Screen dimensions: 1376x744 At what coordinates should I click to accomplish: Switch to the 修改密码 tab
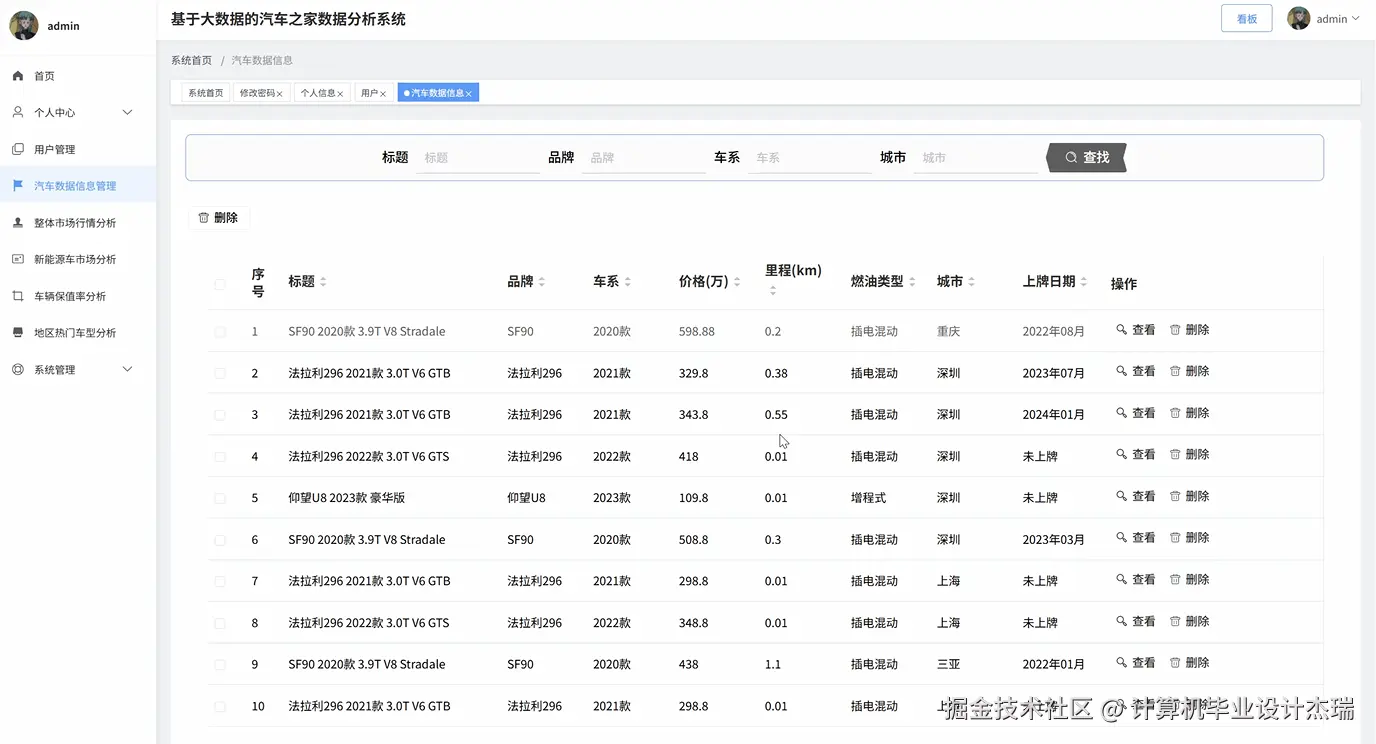click(262, 93)
